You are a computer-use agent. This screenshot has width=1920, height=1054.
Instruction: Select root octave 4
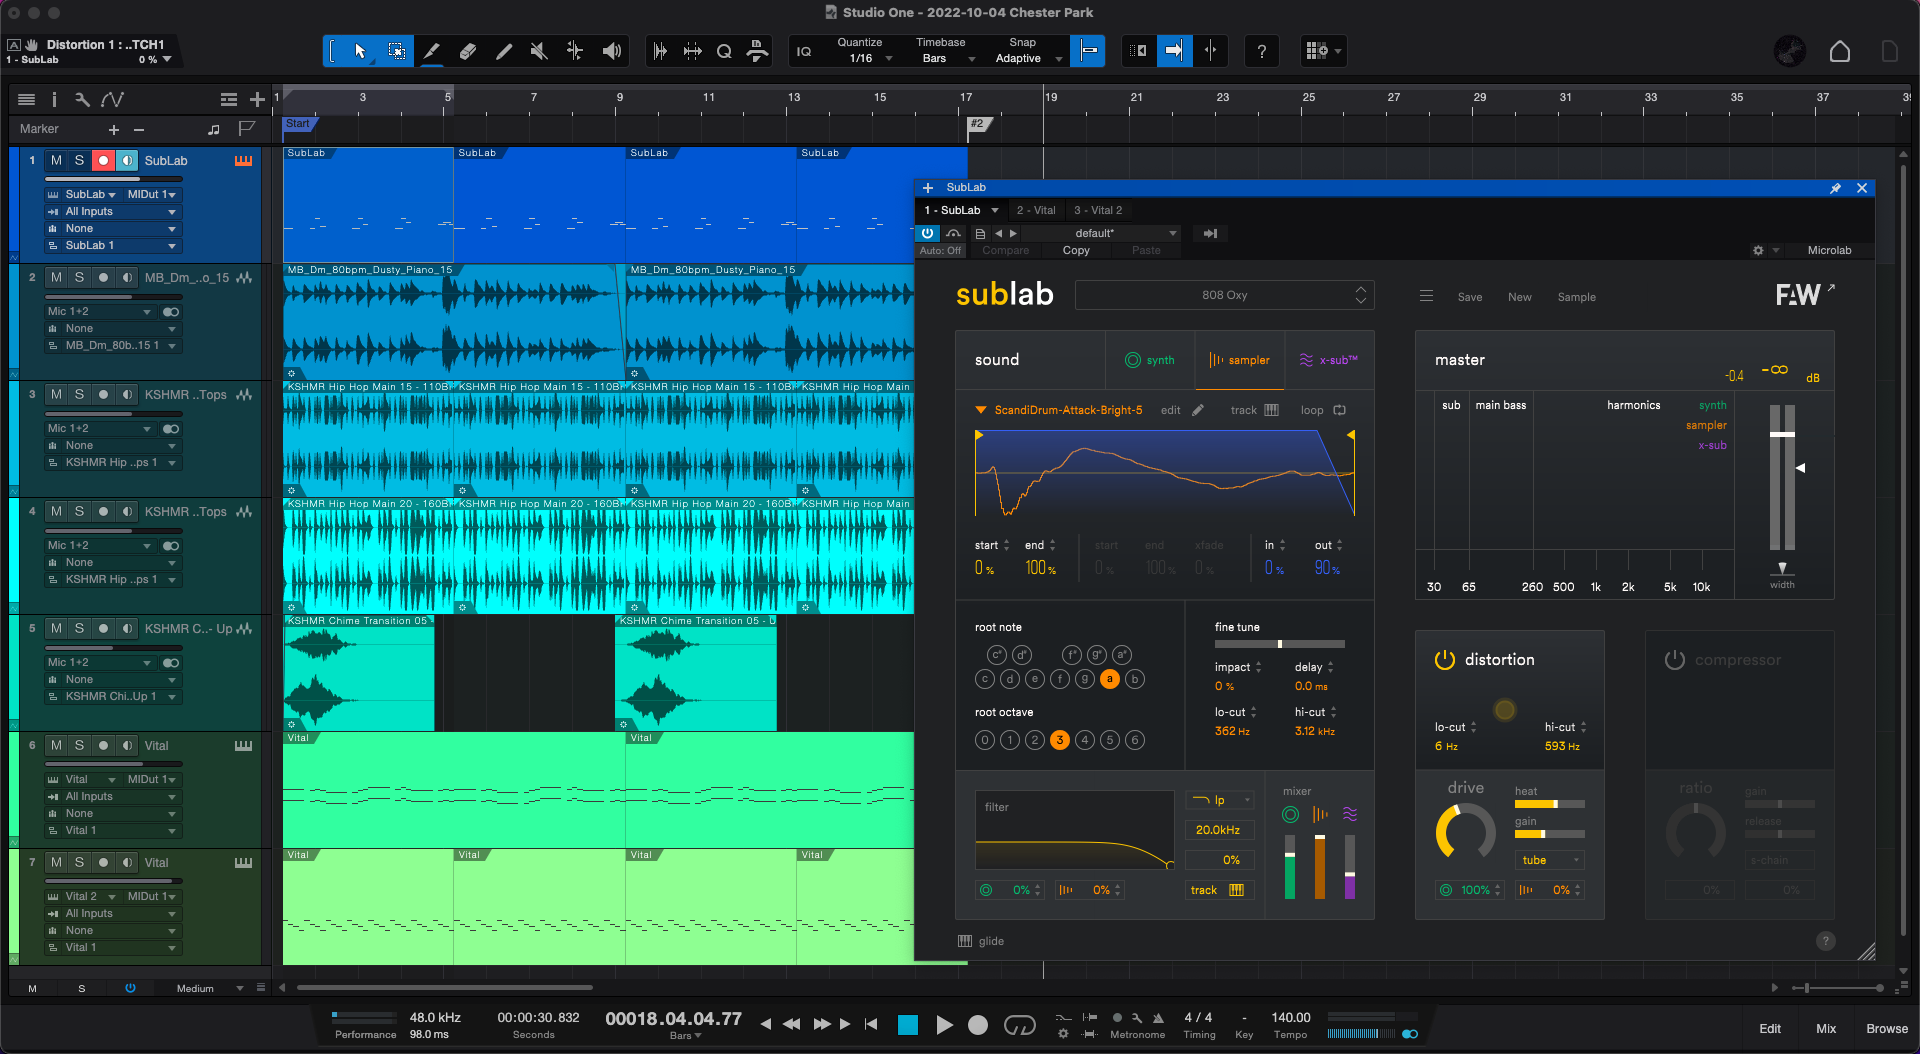tap(1085, 740)
